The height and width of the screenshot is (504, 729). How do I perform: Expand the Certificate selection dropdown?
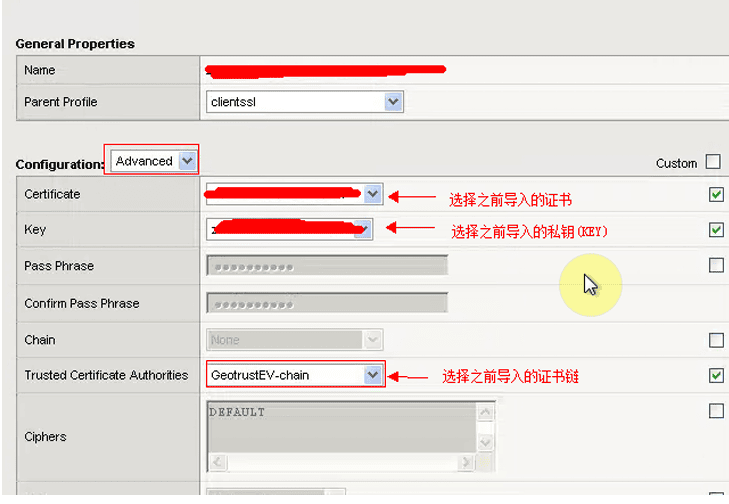372,194
